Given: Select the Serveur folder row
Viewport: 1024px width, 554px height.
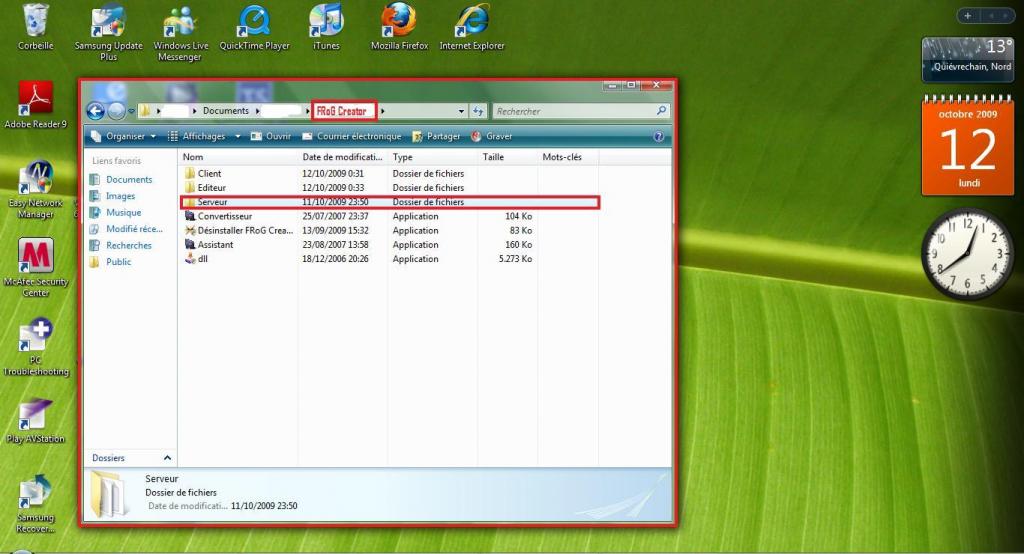Looking at the screenshot, I should tap(390, 202).
